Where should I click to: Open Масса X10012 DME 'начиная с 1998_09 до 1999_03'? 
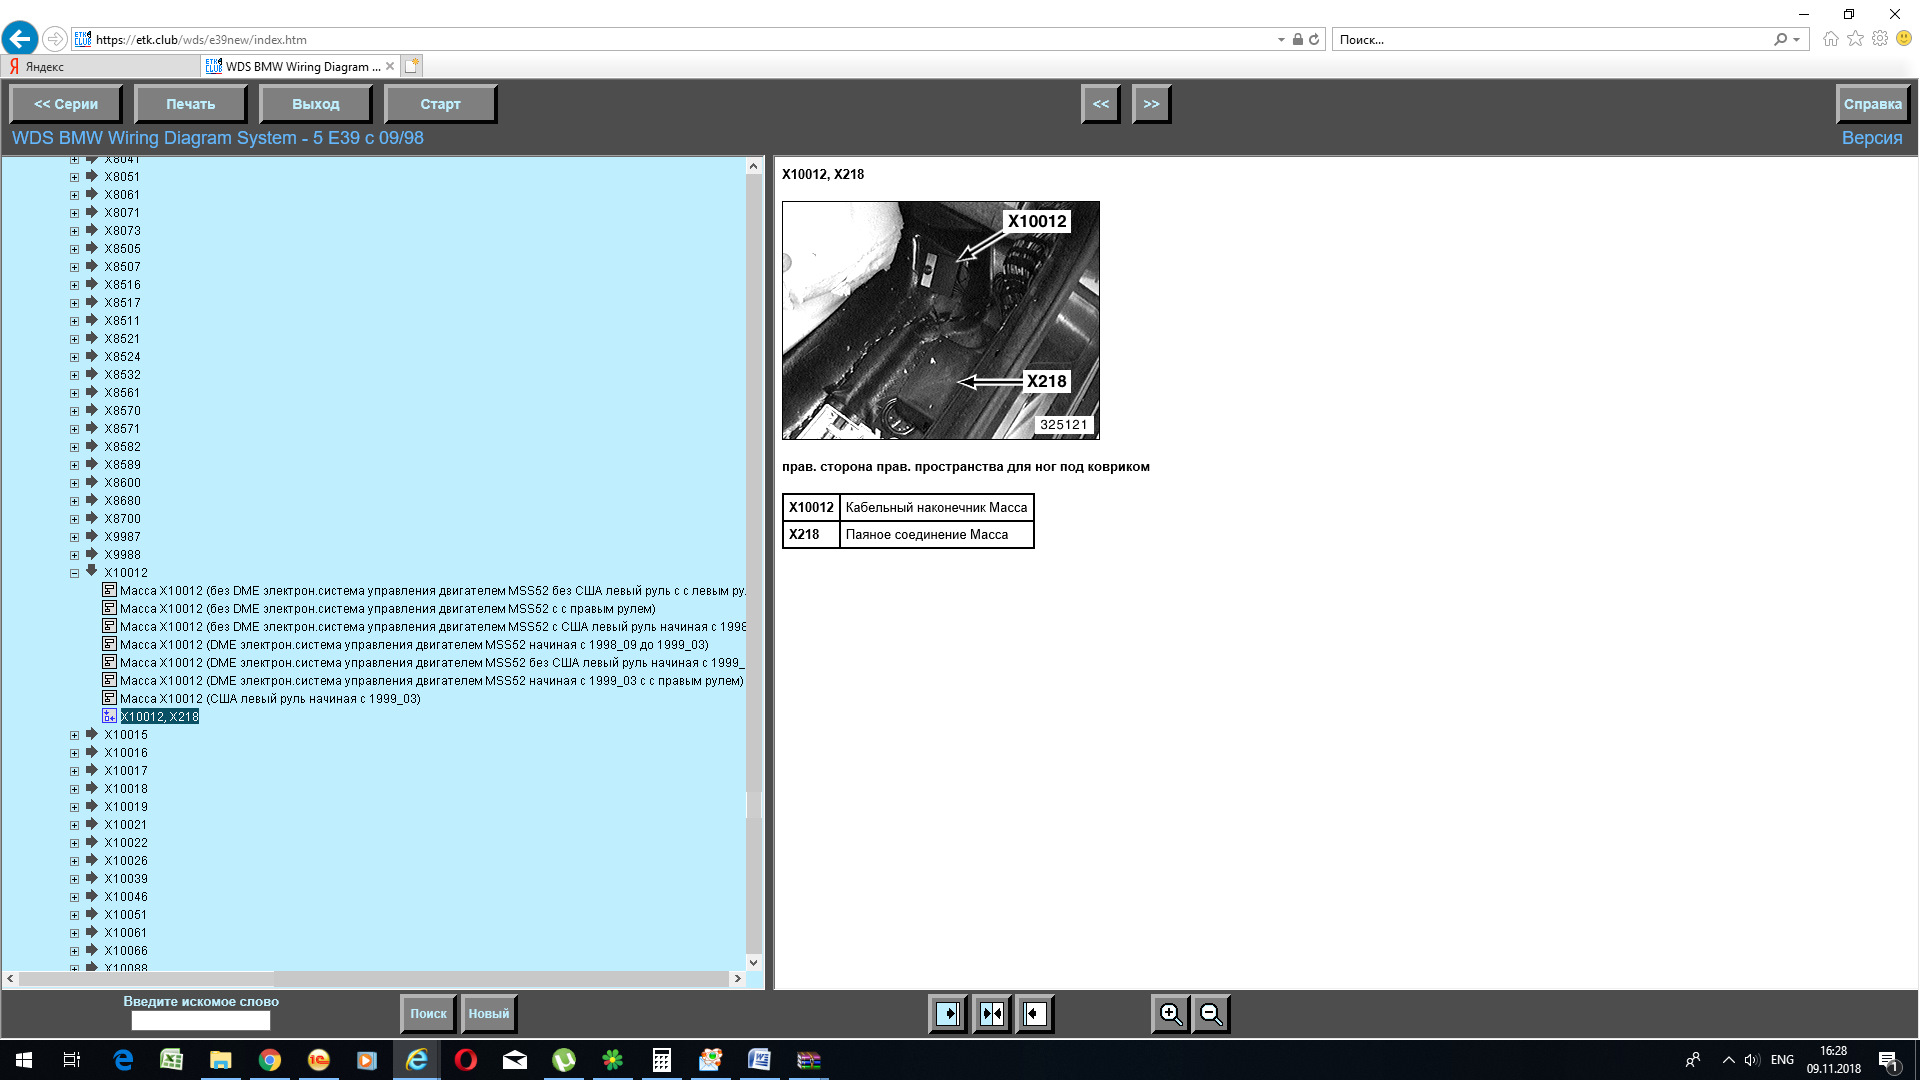[x=414, y=645]
